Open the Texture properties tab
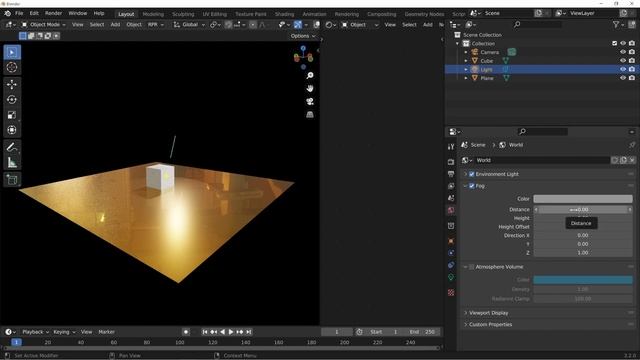 [x=451, y=292]
